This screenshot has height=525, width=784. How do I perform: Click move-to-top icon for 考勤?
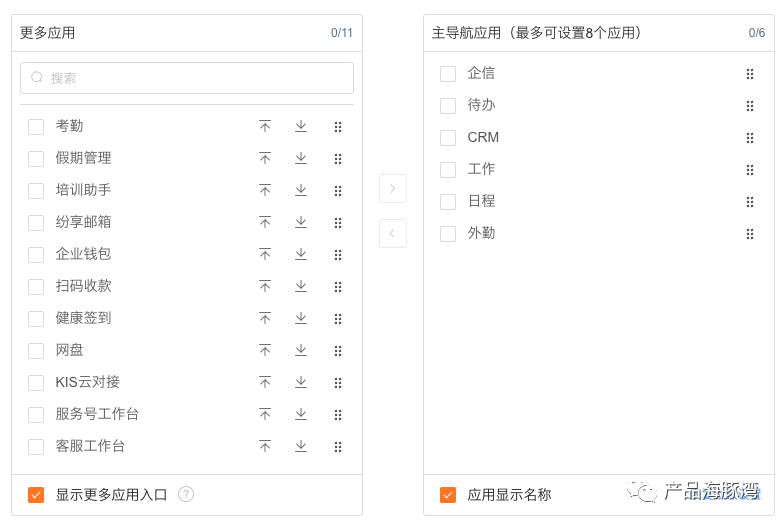point(265,126)
